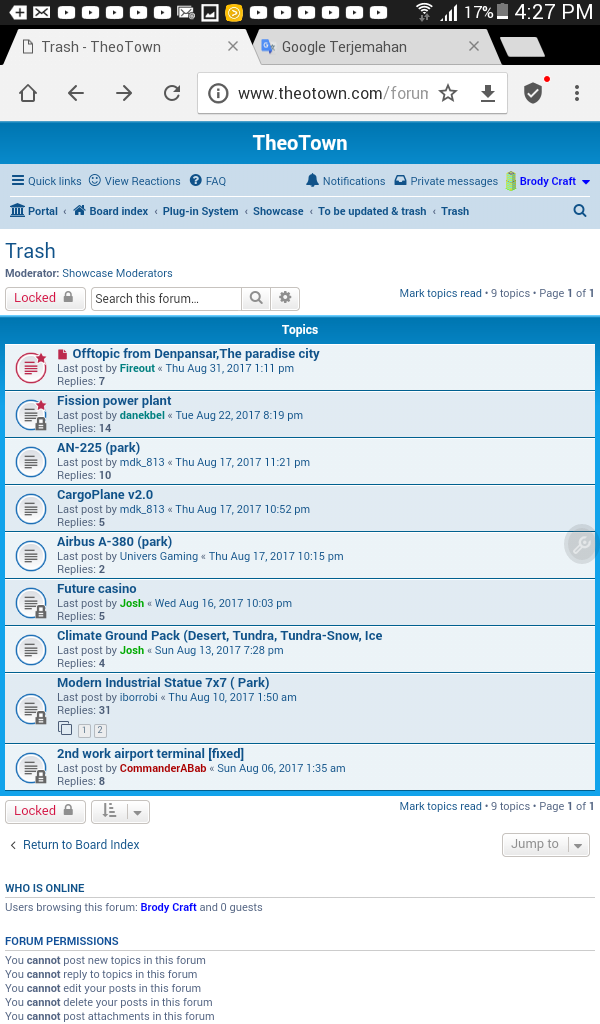The height and width of the screenshot is (1024, 600).
Task: Click Offtopic topic status icon
Action: [x=31, y=367]
